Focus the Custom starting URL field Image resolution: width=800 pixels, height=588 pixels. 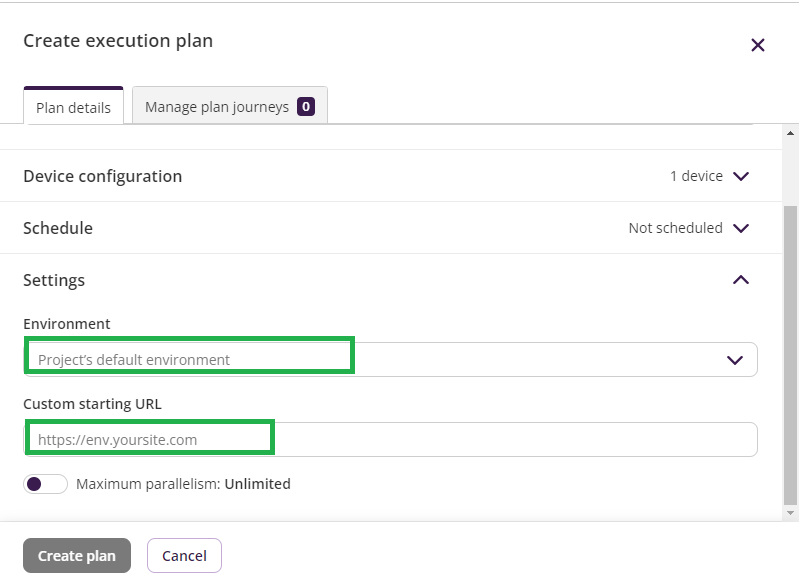click(391, 439)
